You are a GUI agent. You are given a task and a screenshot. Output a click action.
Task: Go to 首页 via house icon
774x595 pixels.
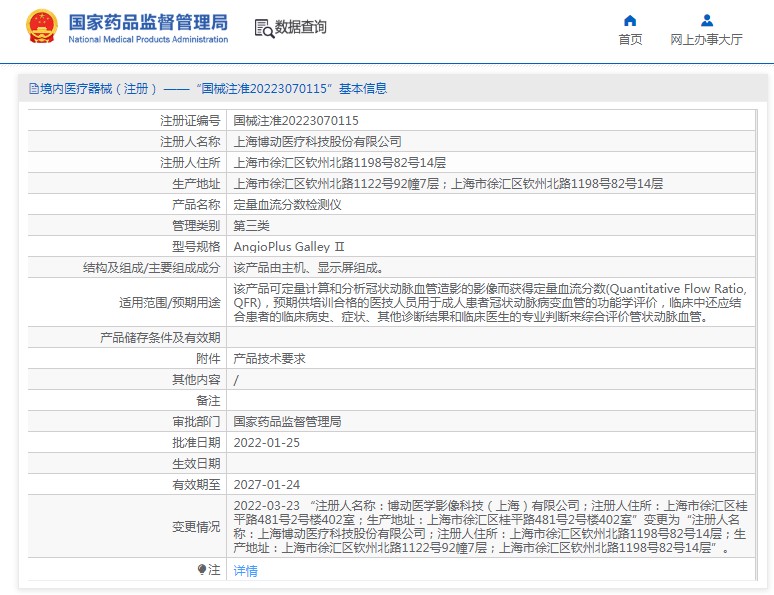coord(630,20)
